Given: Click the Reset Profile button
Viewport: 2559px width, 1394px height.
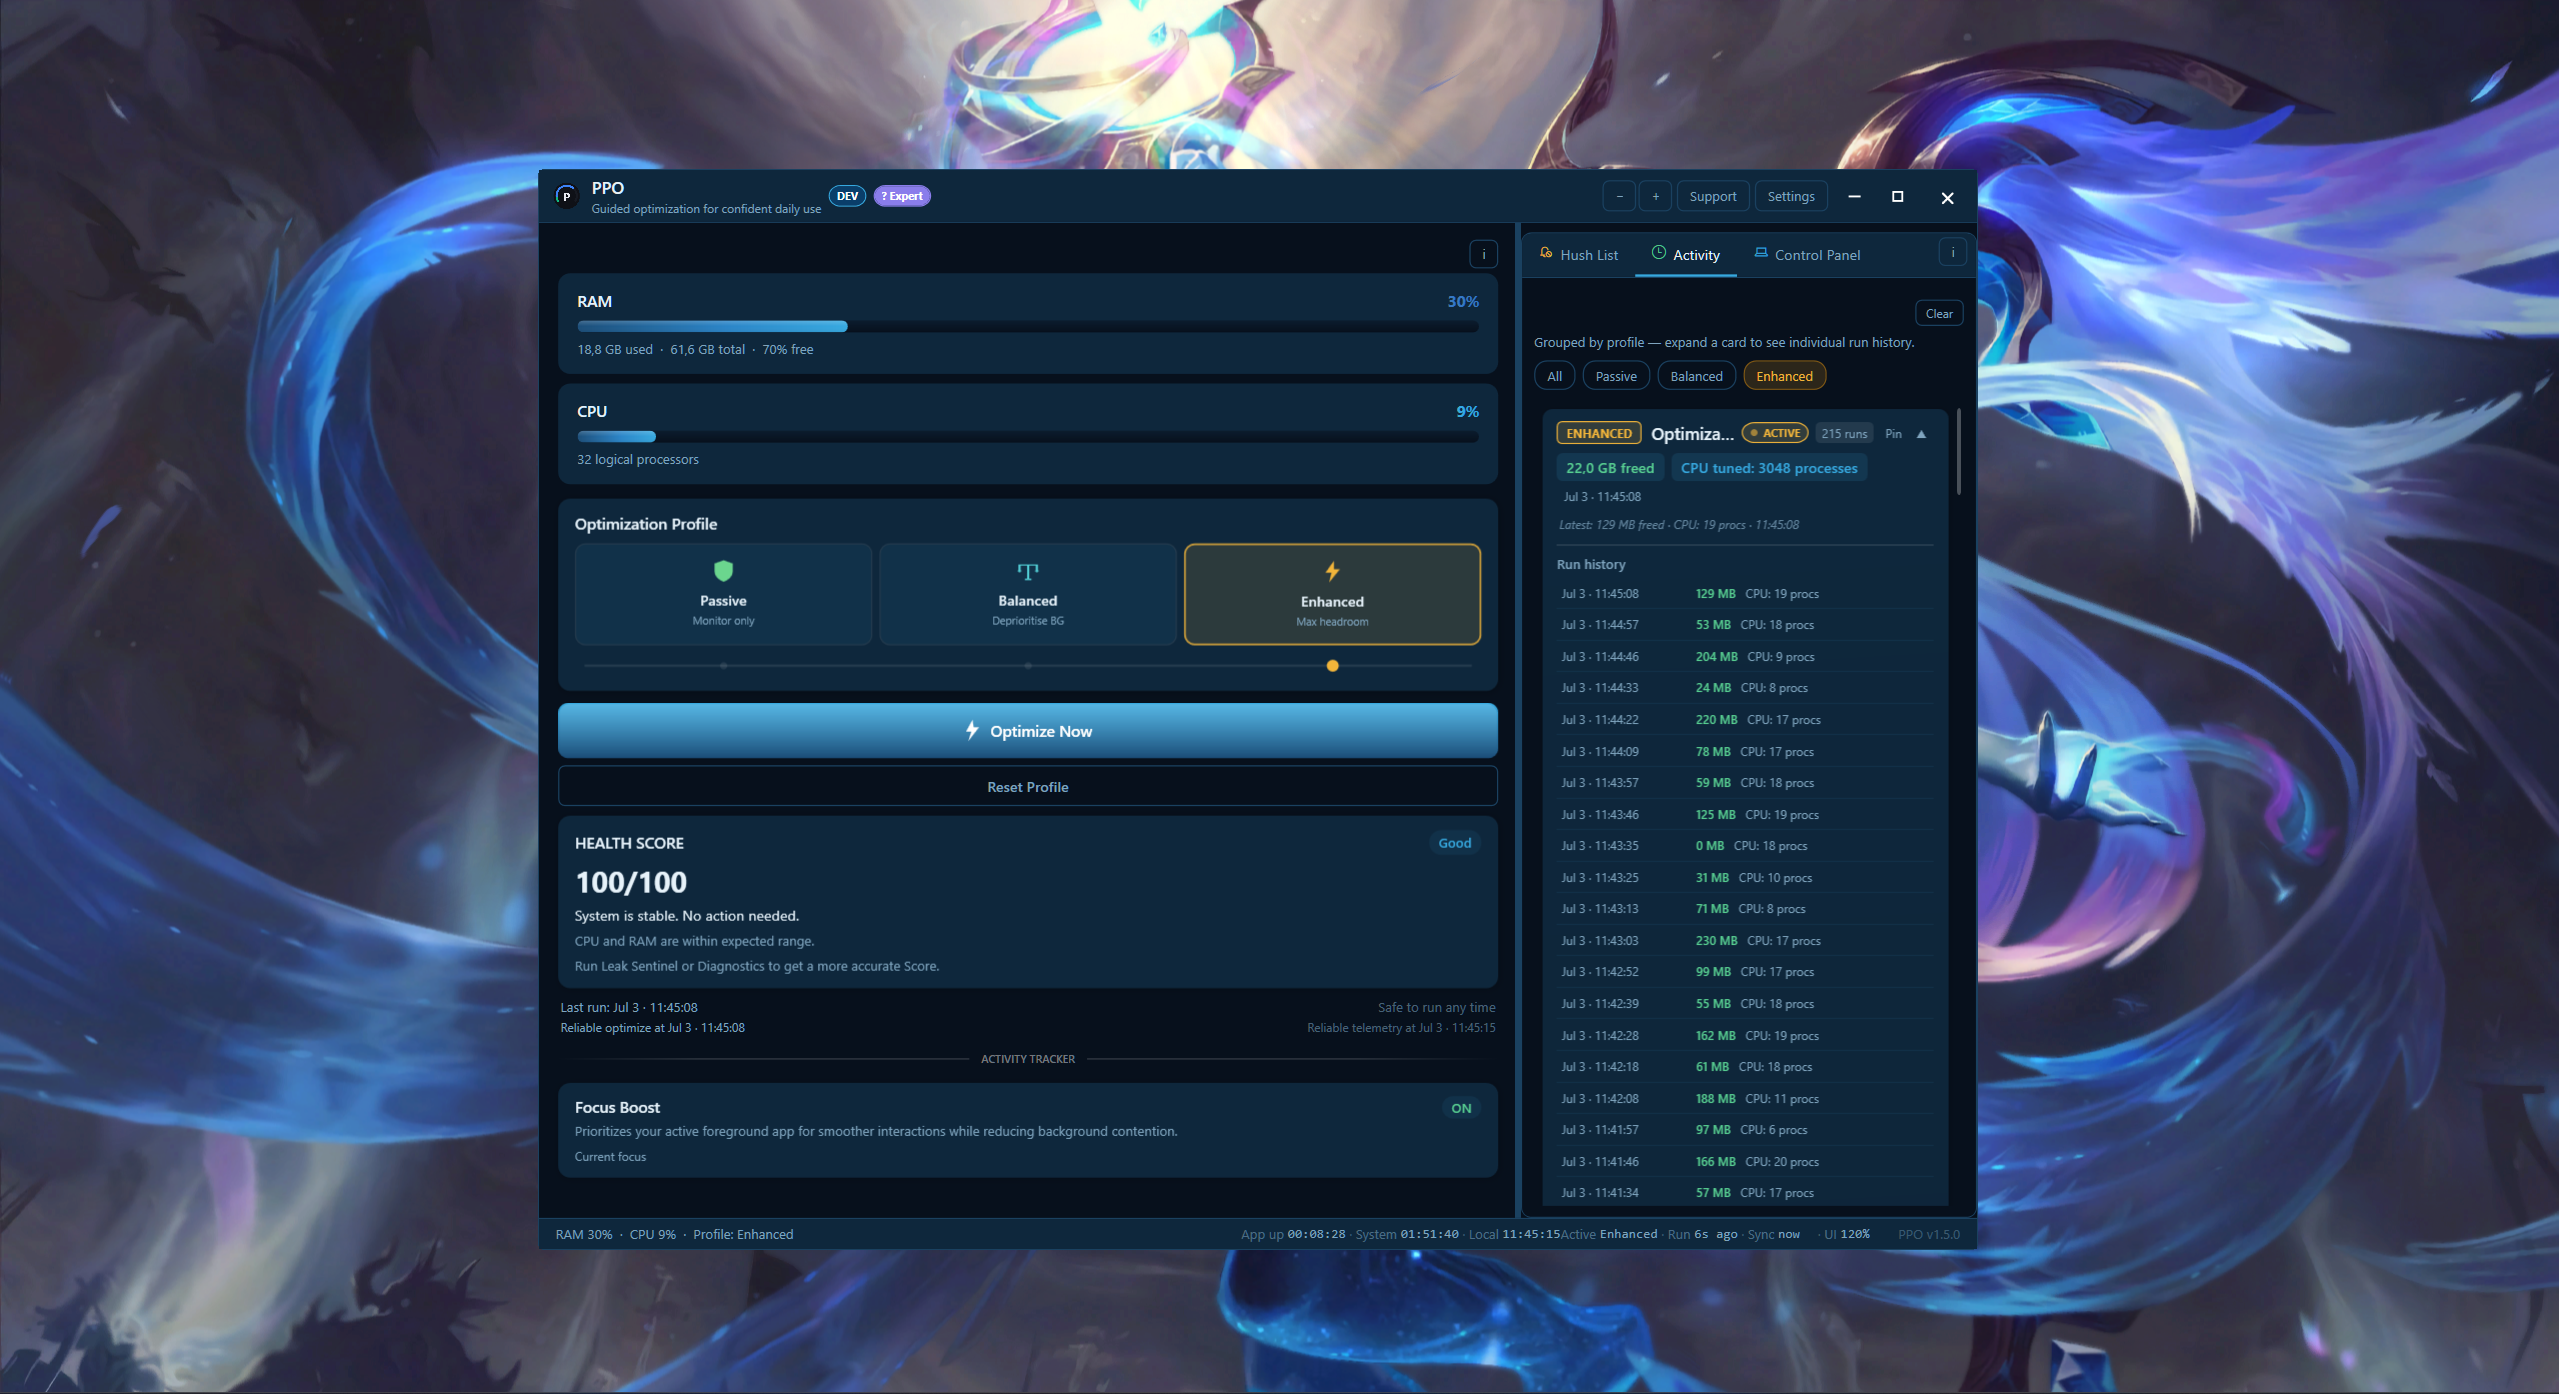Looking at the screenshot, I should (x=1028, y=786).
